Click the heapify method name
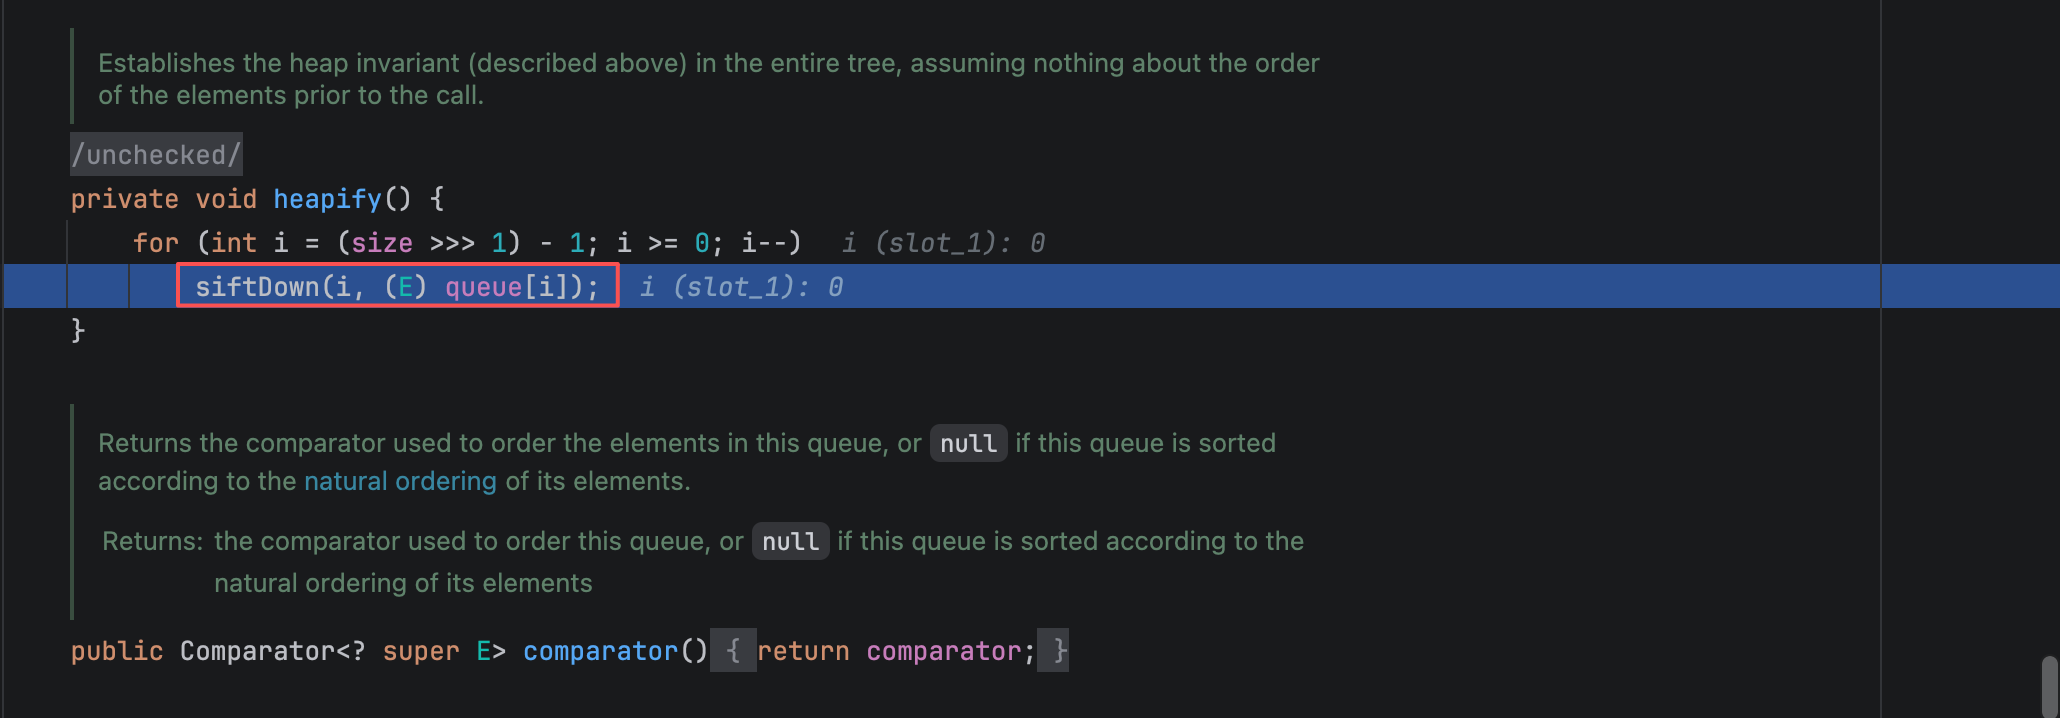Screen dimensions: 2060x718 click(x=327, y=199)
